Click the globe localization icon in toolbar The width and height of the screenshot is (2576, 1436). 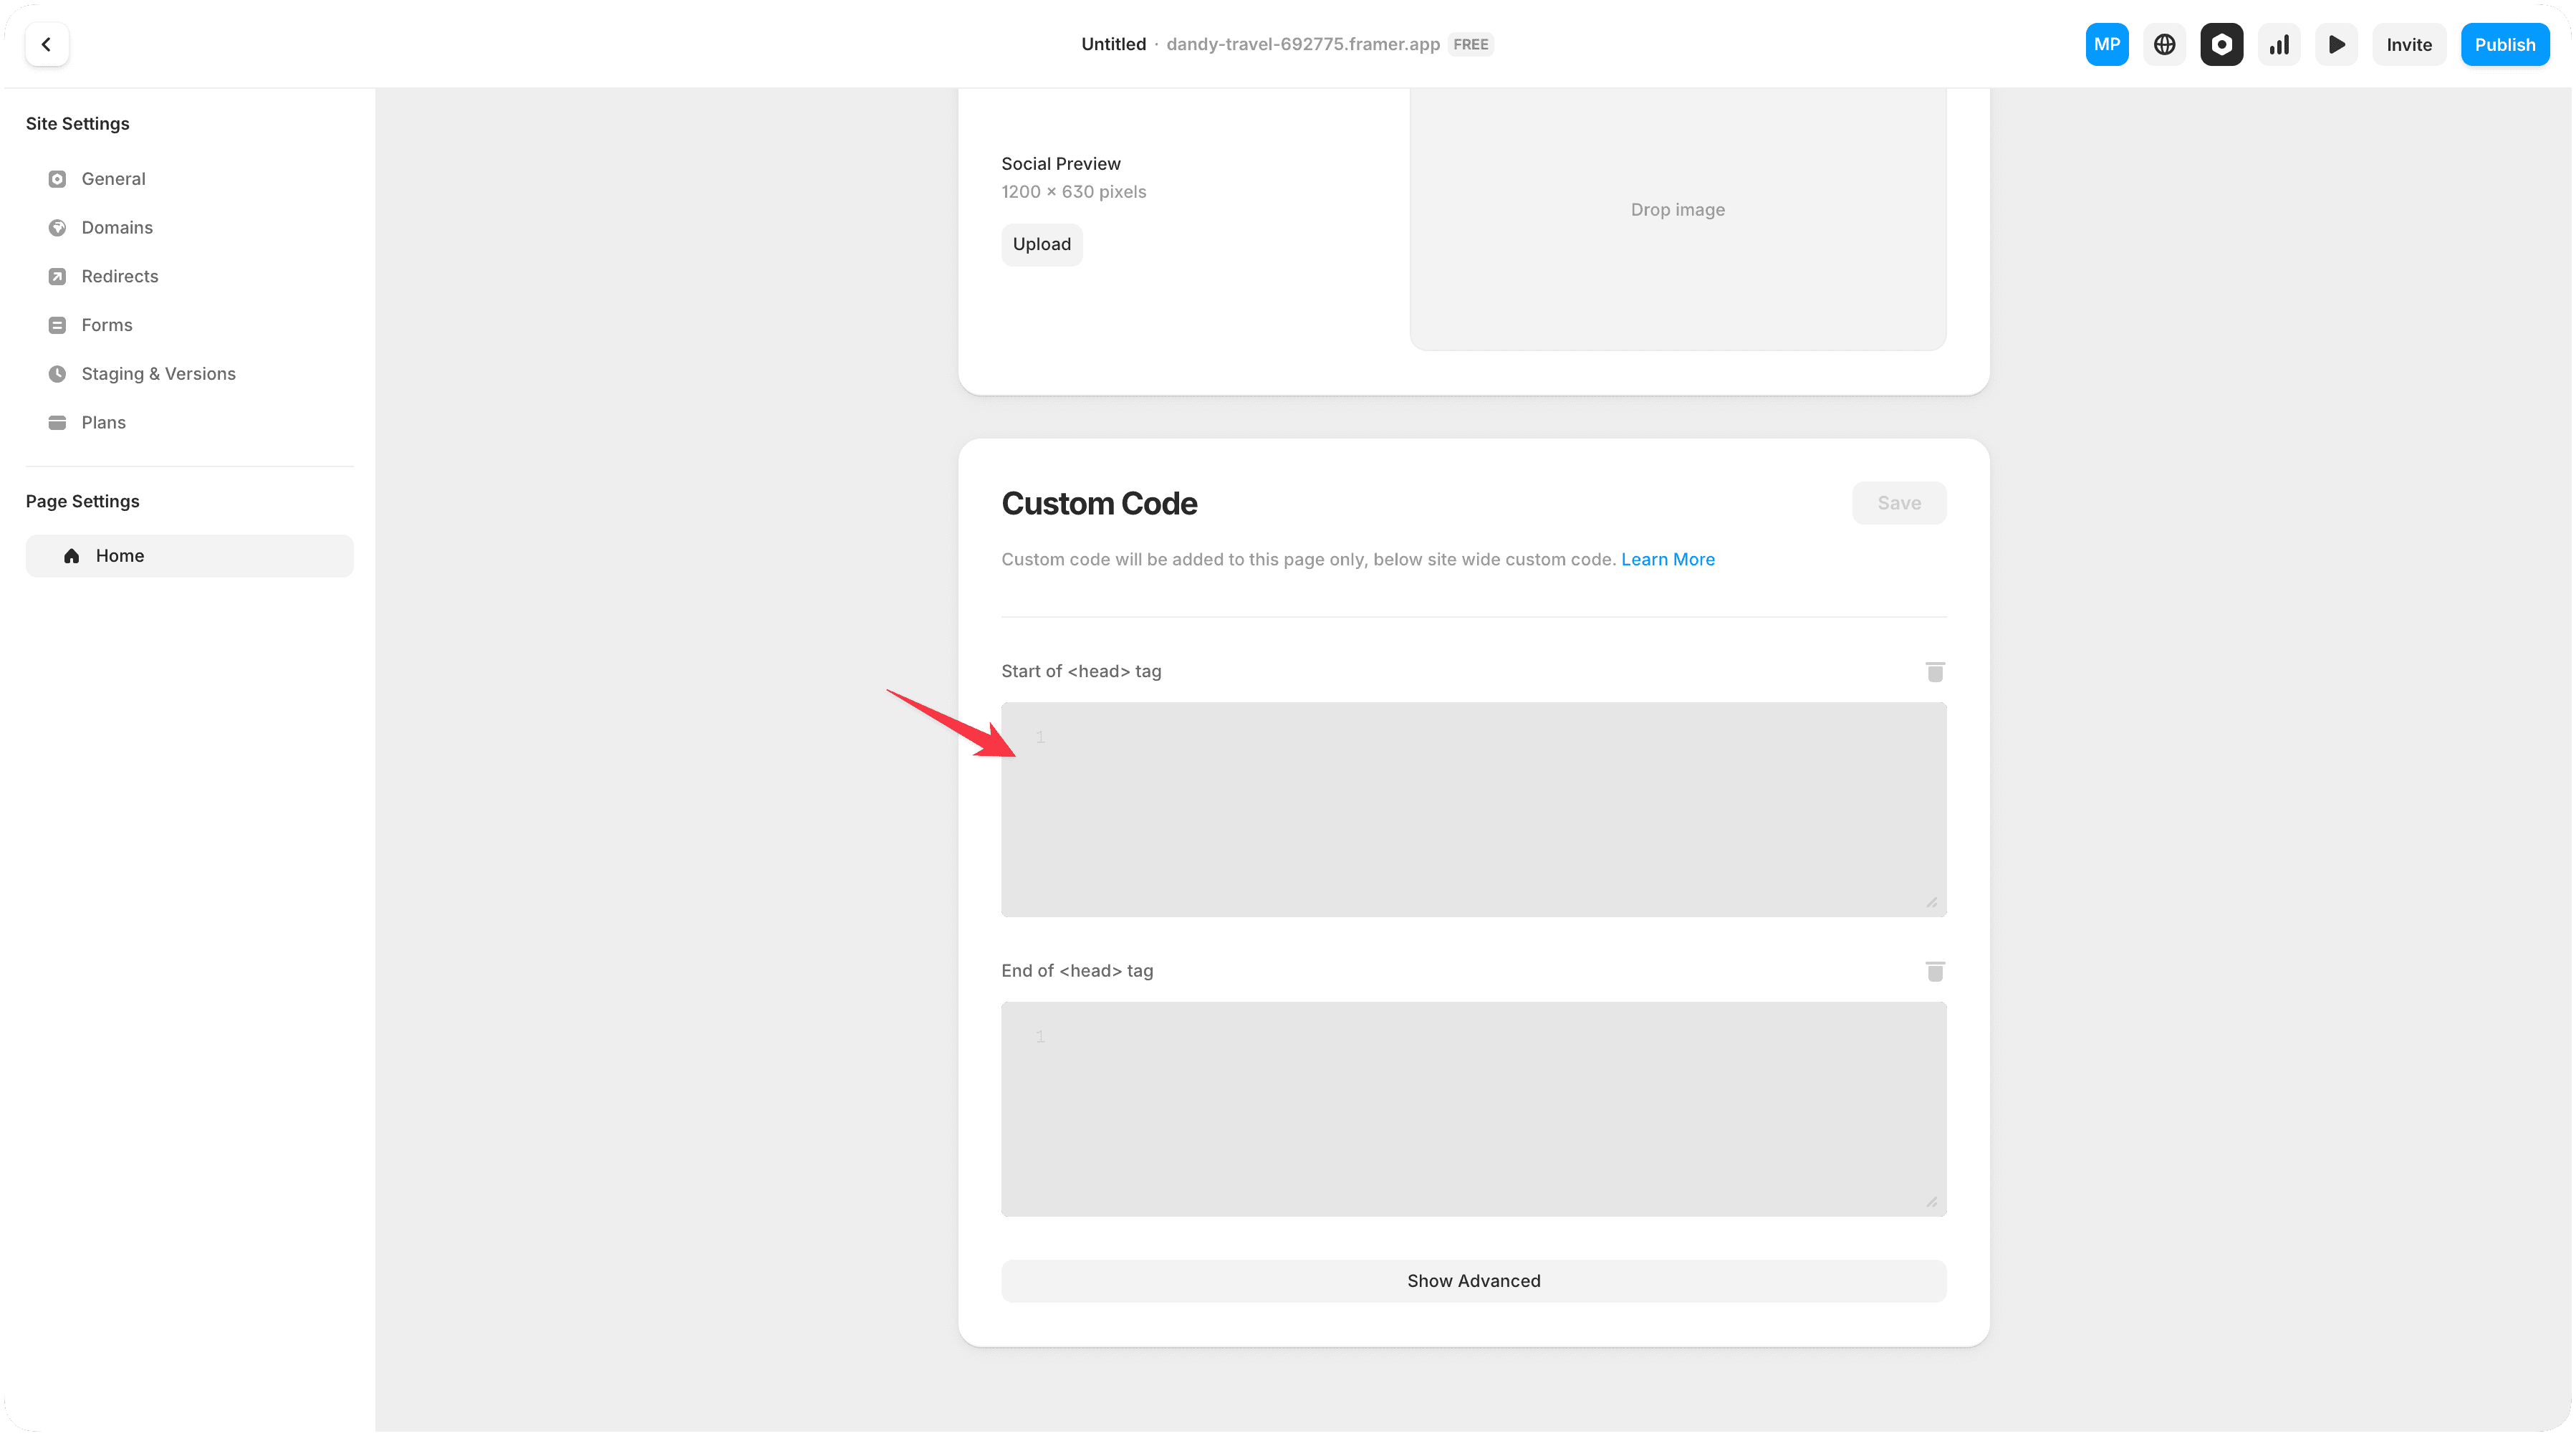[2164, 44]
